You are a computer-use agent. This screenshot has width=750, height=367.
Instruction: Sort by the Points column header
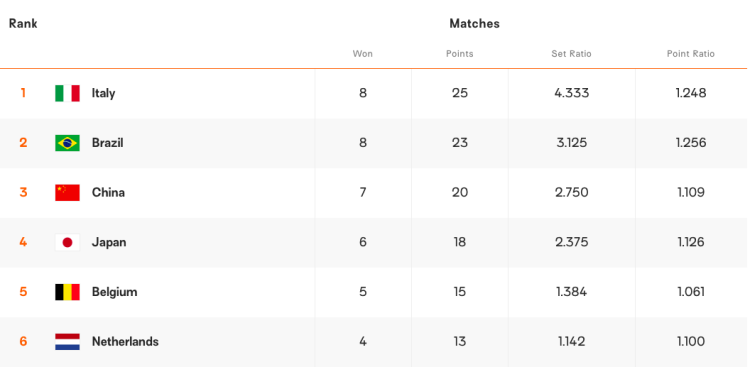(460, 54)
